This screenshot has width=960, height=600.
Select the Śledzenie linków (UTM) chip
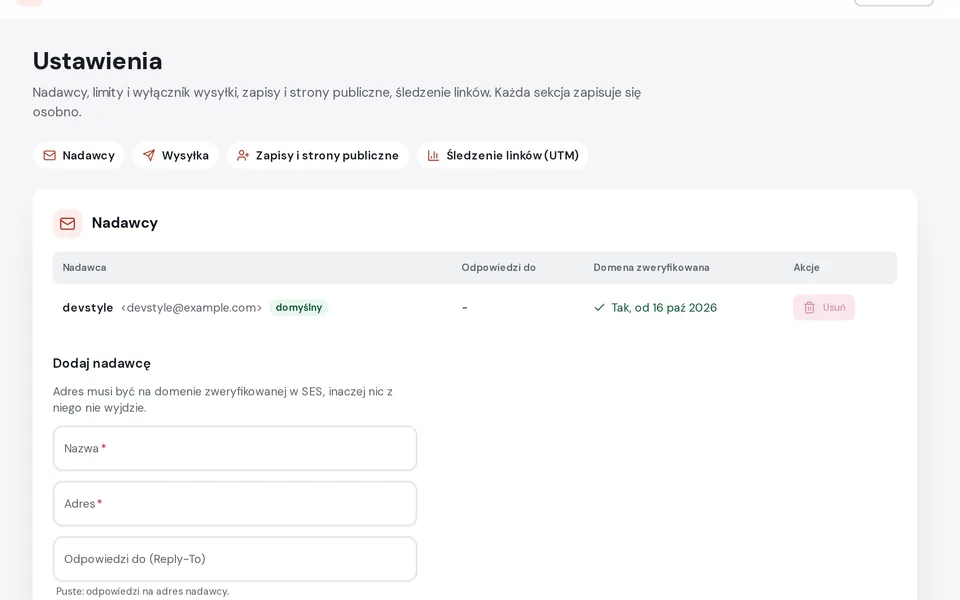point(503,156)
